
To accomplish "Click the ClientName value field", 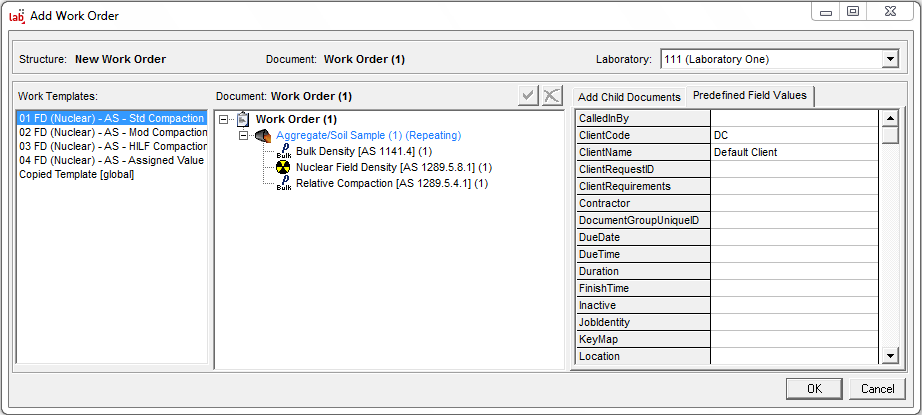I will pos(794,152).
